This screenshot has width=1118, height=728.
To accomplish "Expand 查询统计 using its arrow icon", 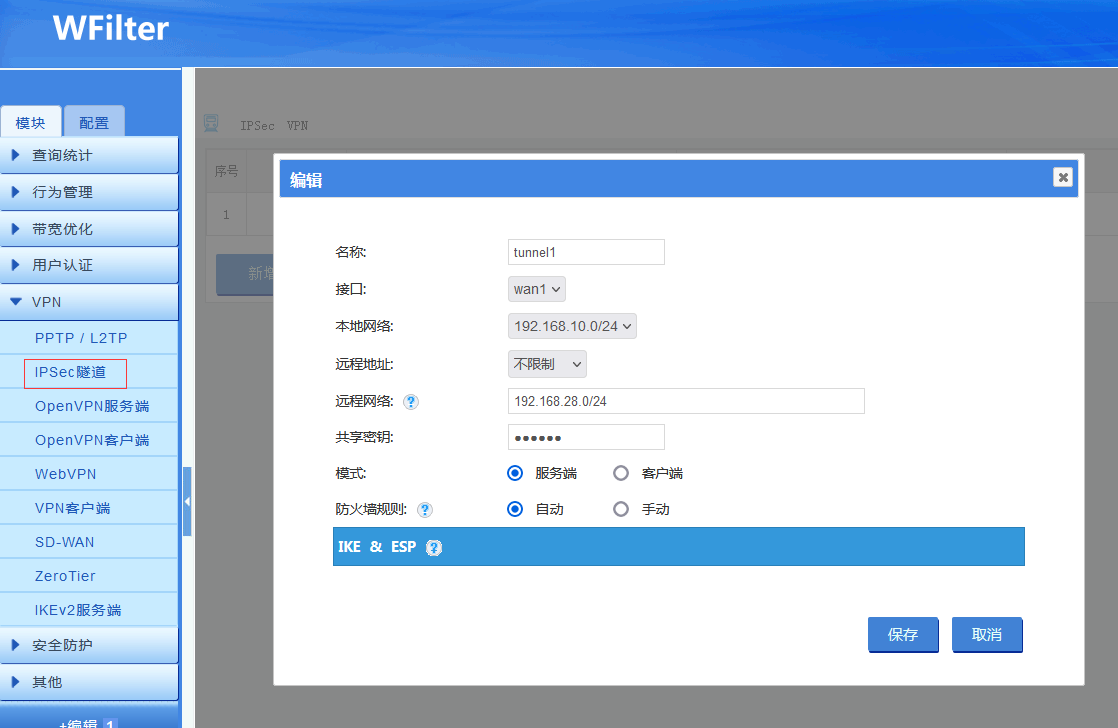I will (16, 155).
